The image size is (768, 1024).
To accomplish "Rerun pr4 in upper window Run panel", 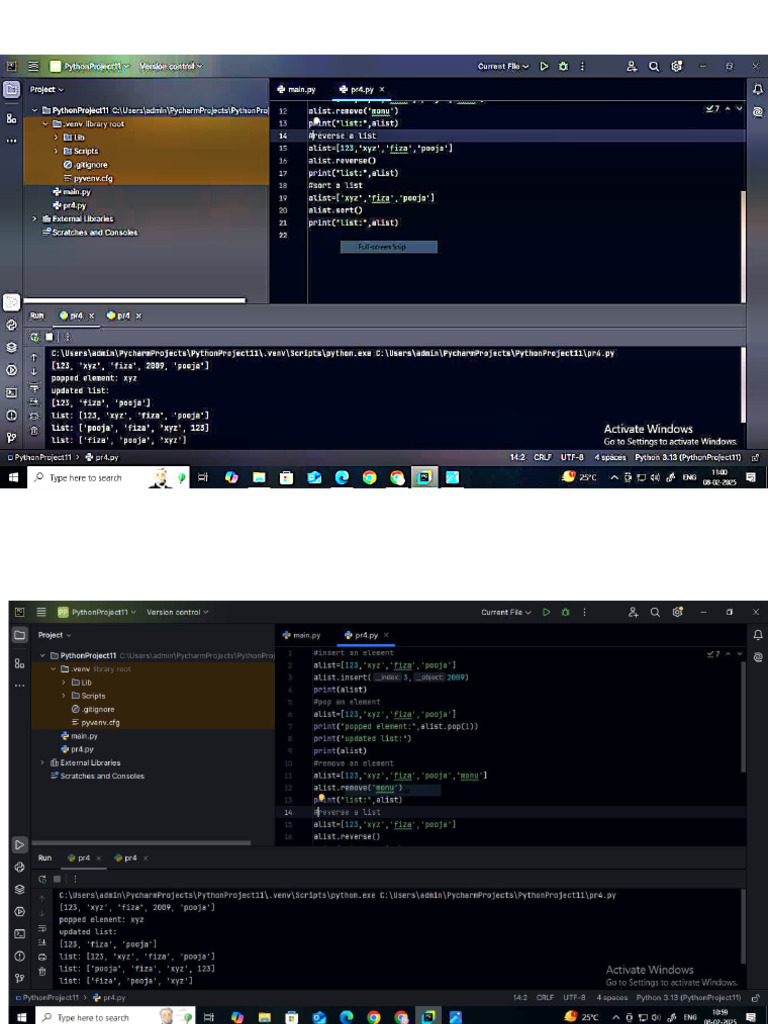I will point(35,337).
